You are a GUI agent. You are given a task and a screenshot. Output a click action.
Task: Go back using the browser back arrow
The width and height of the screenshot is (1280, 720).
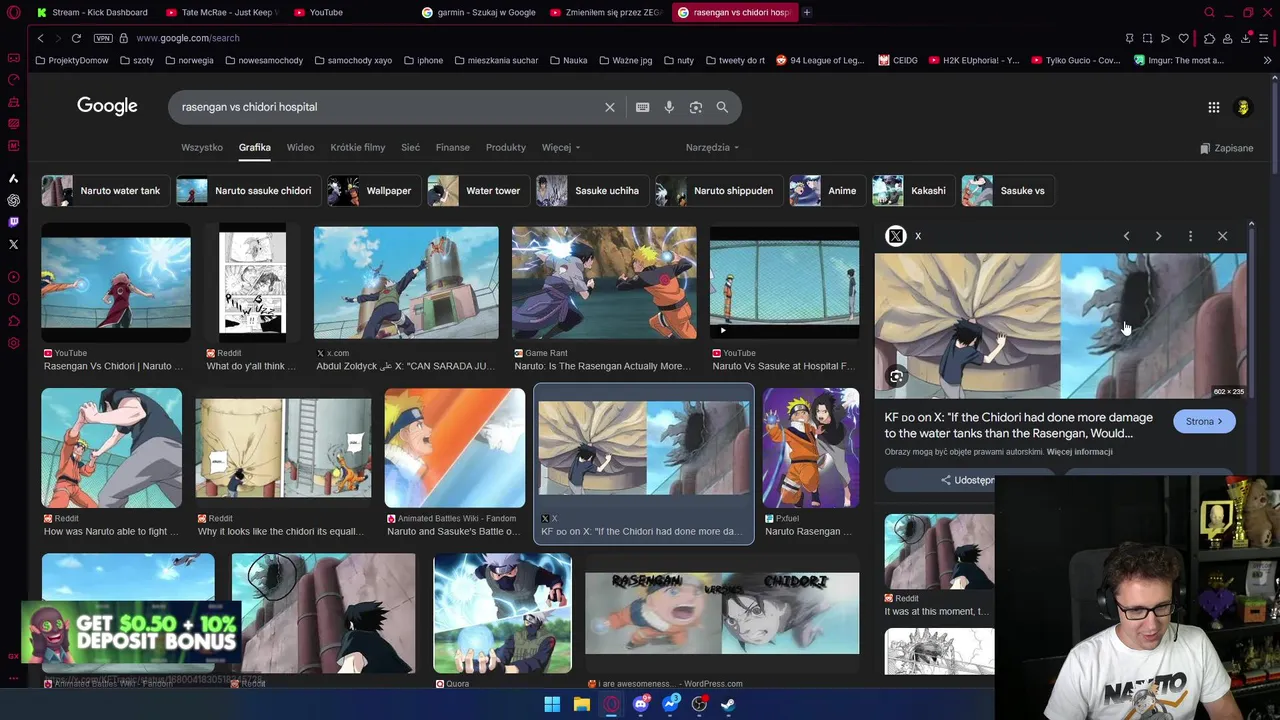click(x=40, y=38)
